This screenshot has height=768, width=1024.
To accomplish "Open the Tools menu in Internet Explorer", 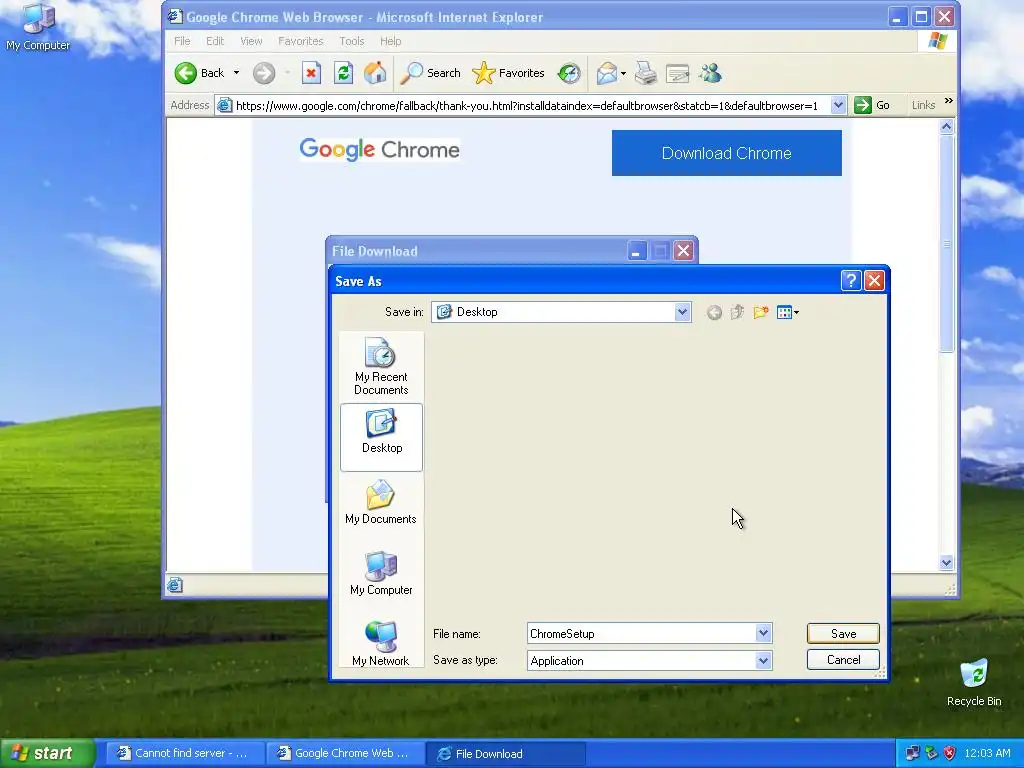I will [x=351, y=41].
